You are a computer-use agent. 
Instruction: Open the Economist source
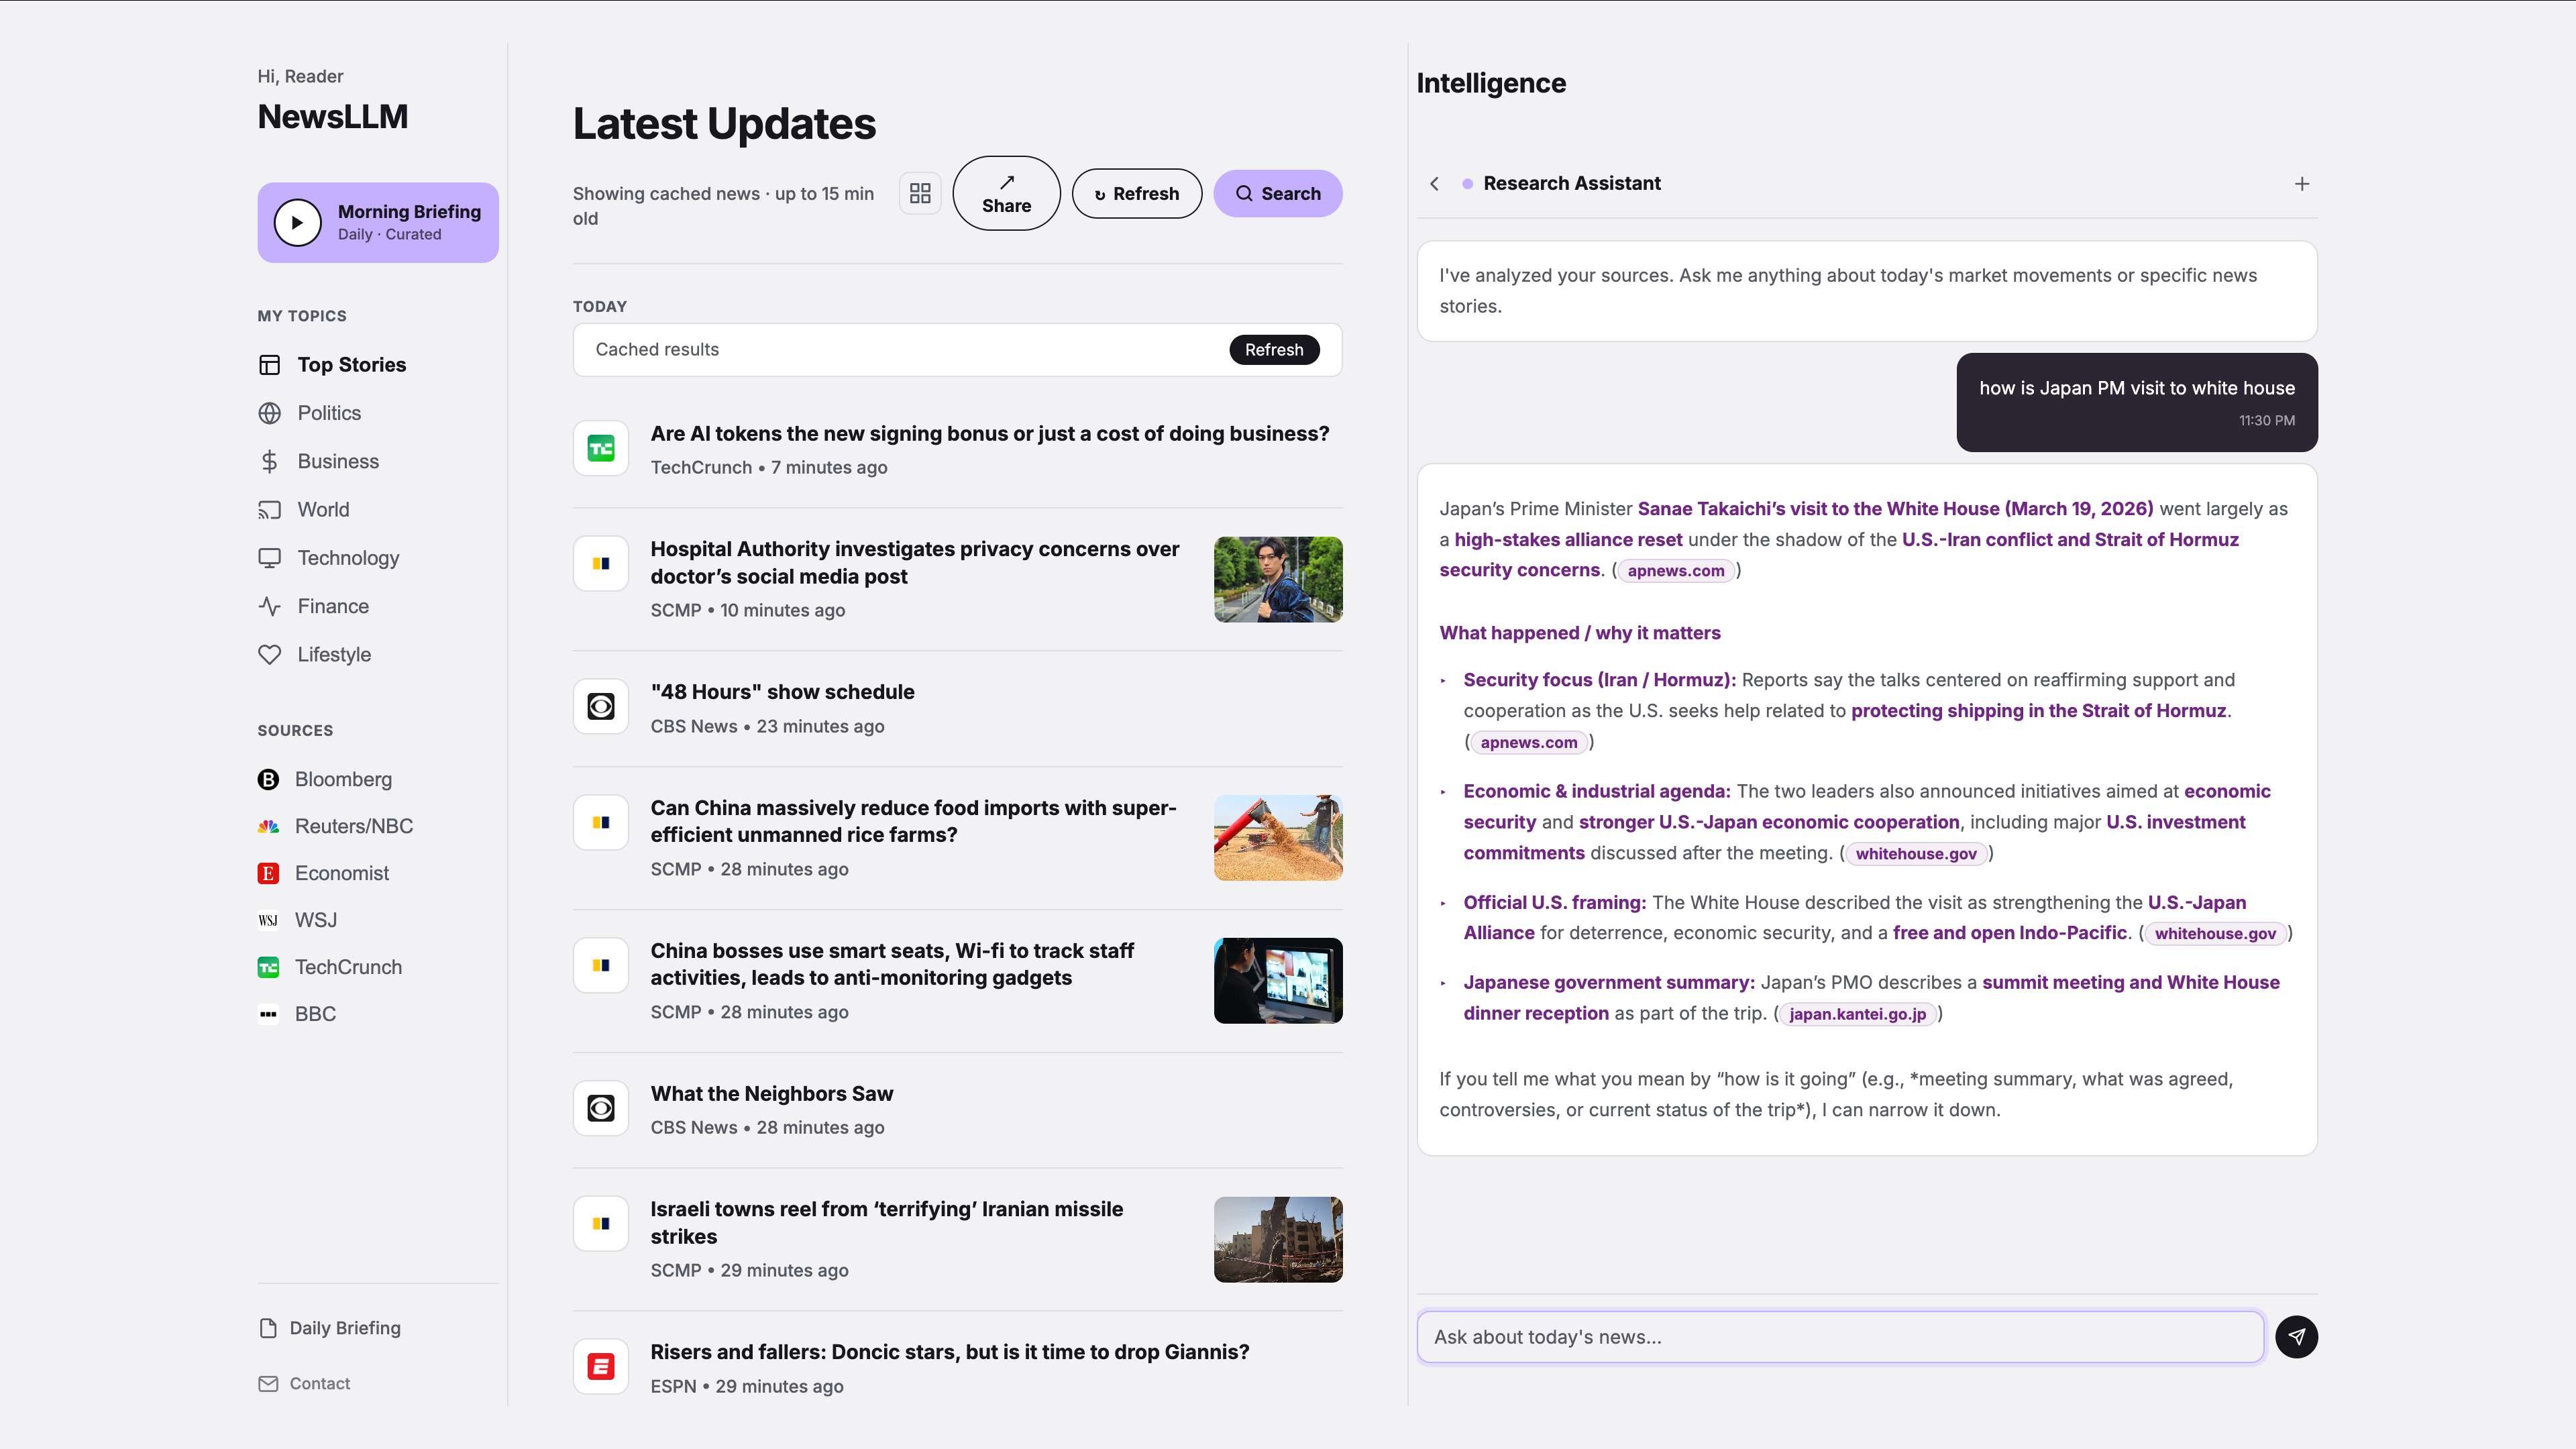point(341,873)
